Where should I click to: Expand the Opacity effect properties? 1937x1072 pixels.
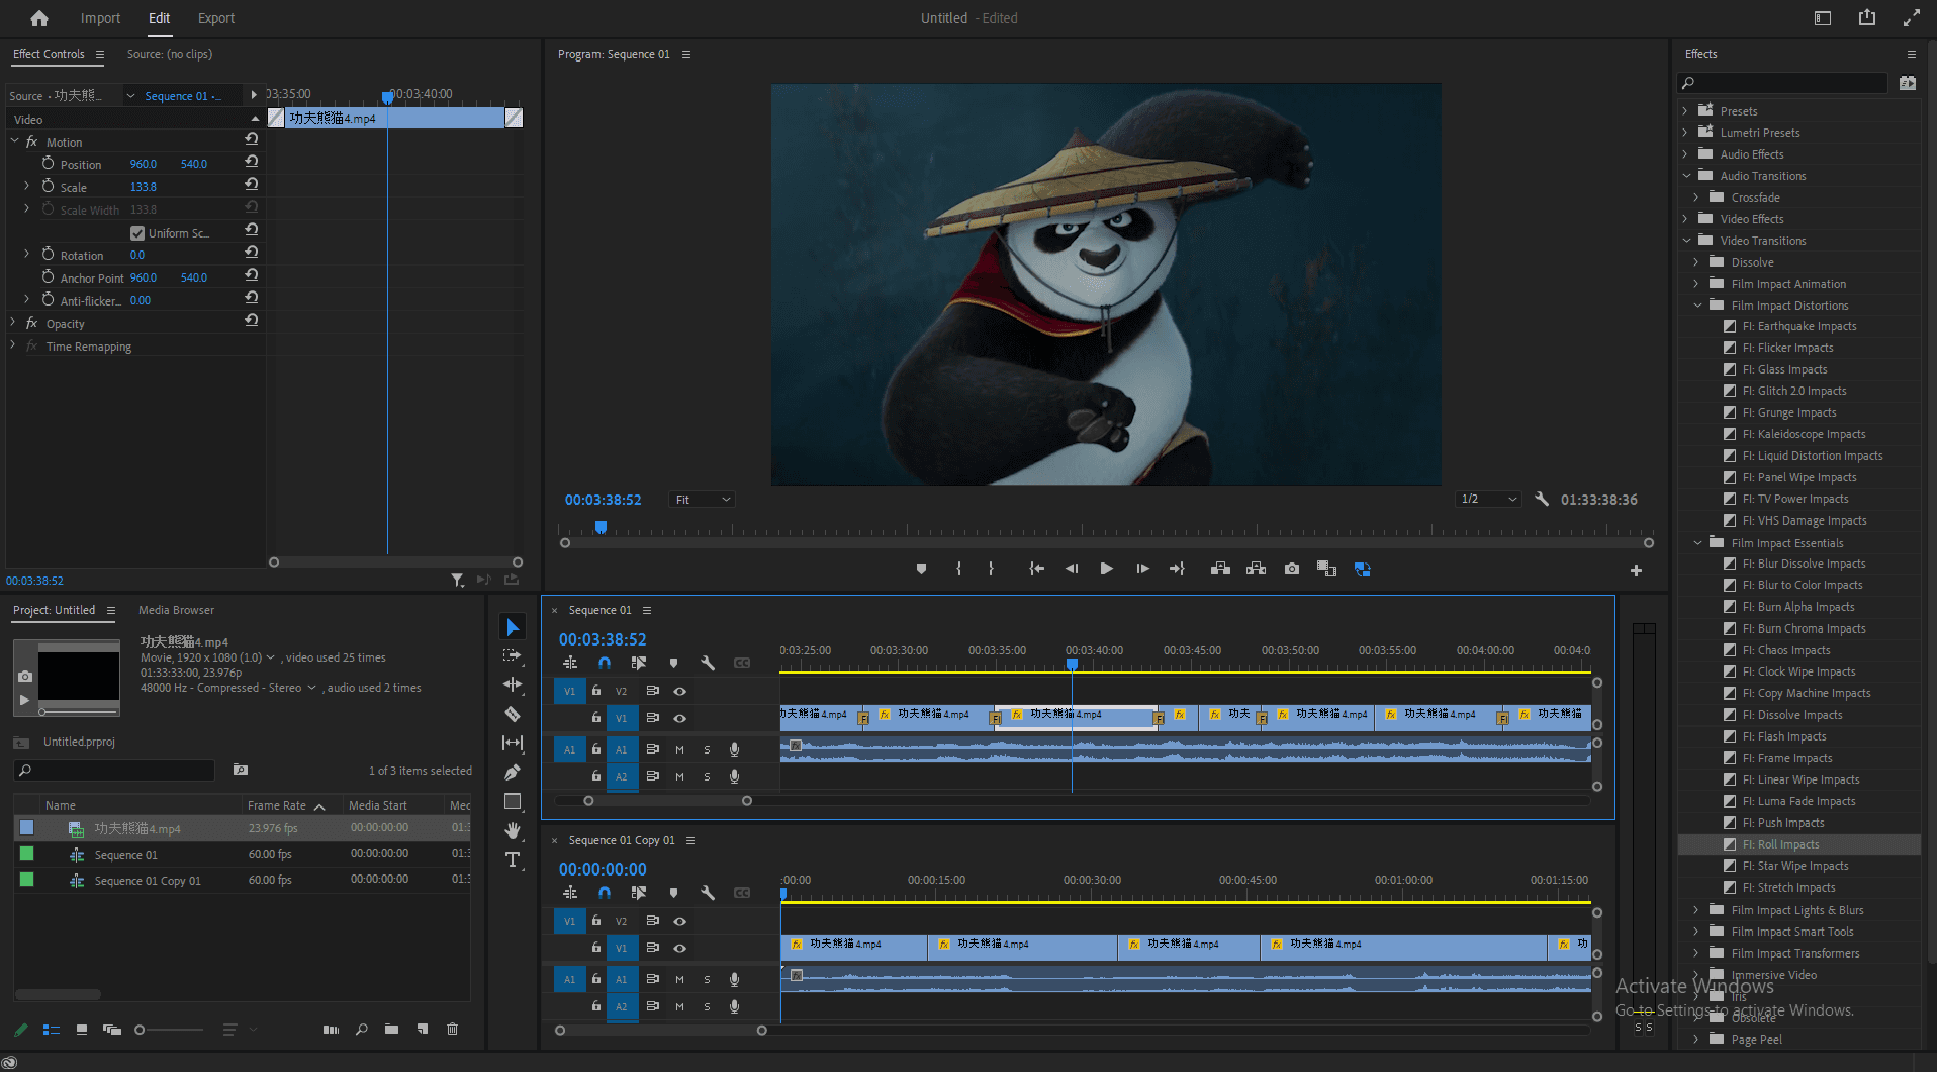13,323
